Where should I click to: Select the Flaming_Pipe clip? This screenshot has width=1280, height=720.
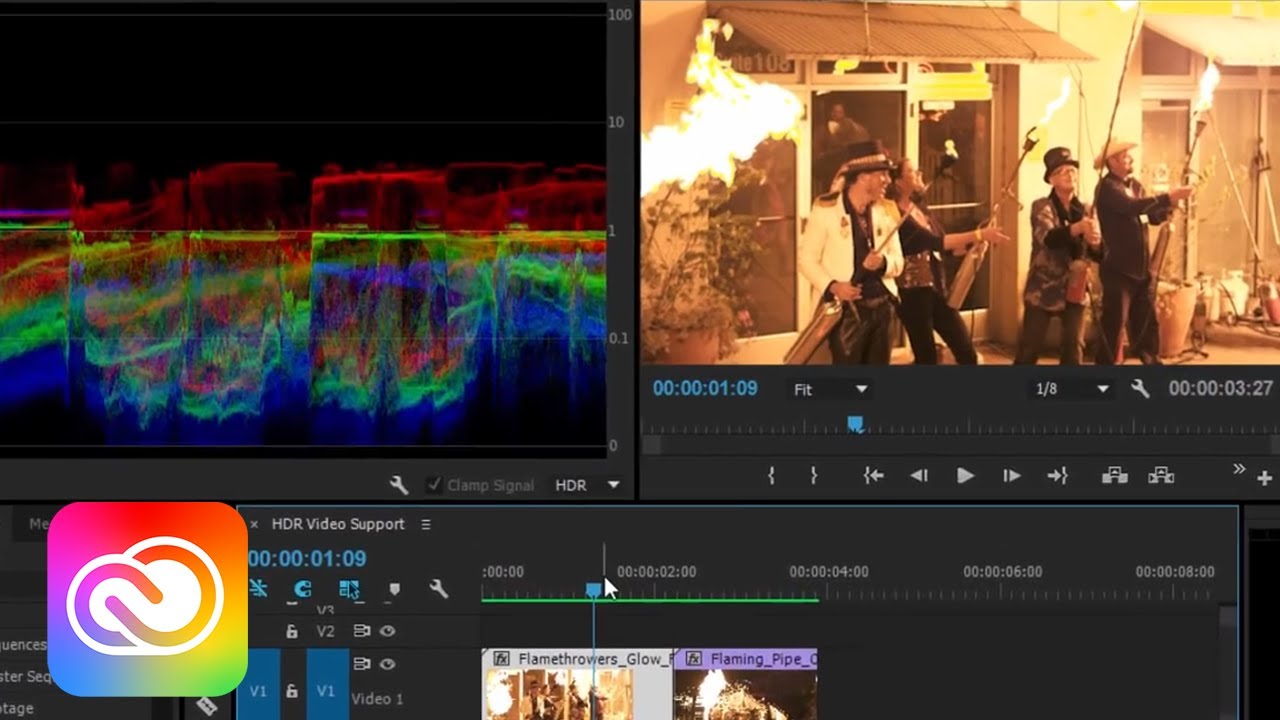[x=746, y=684]
